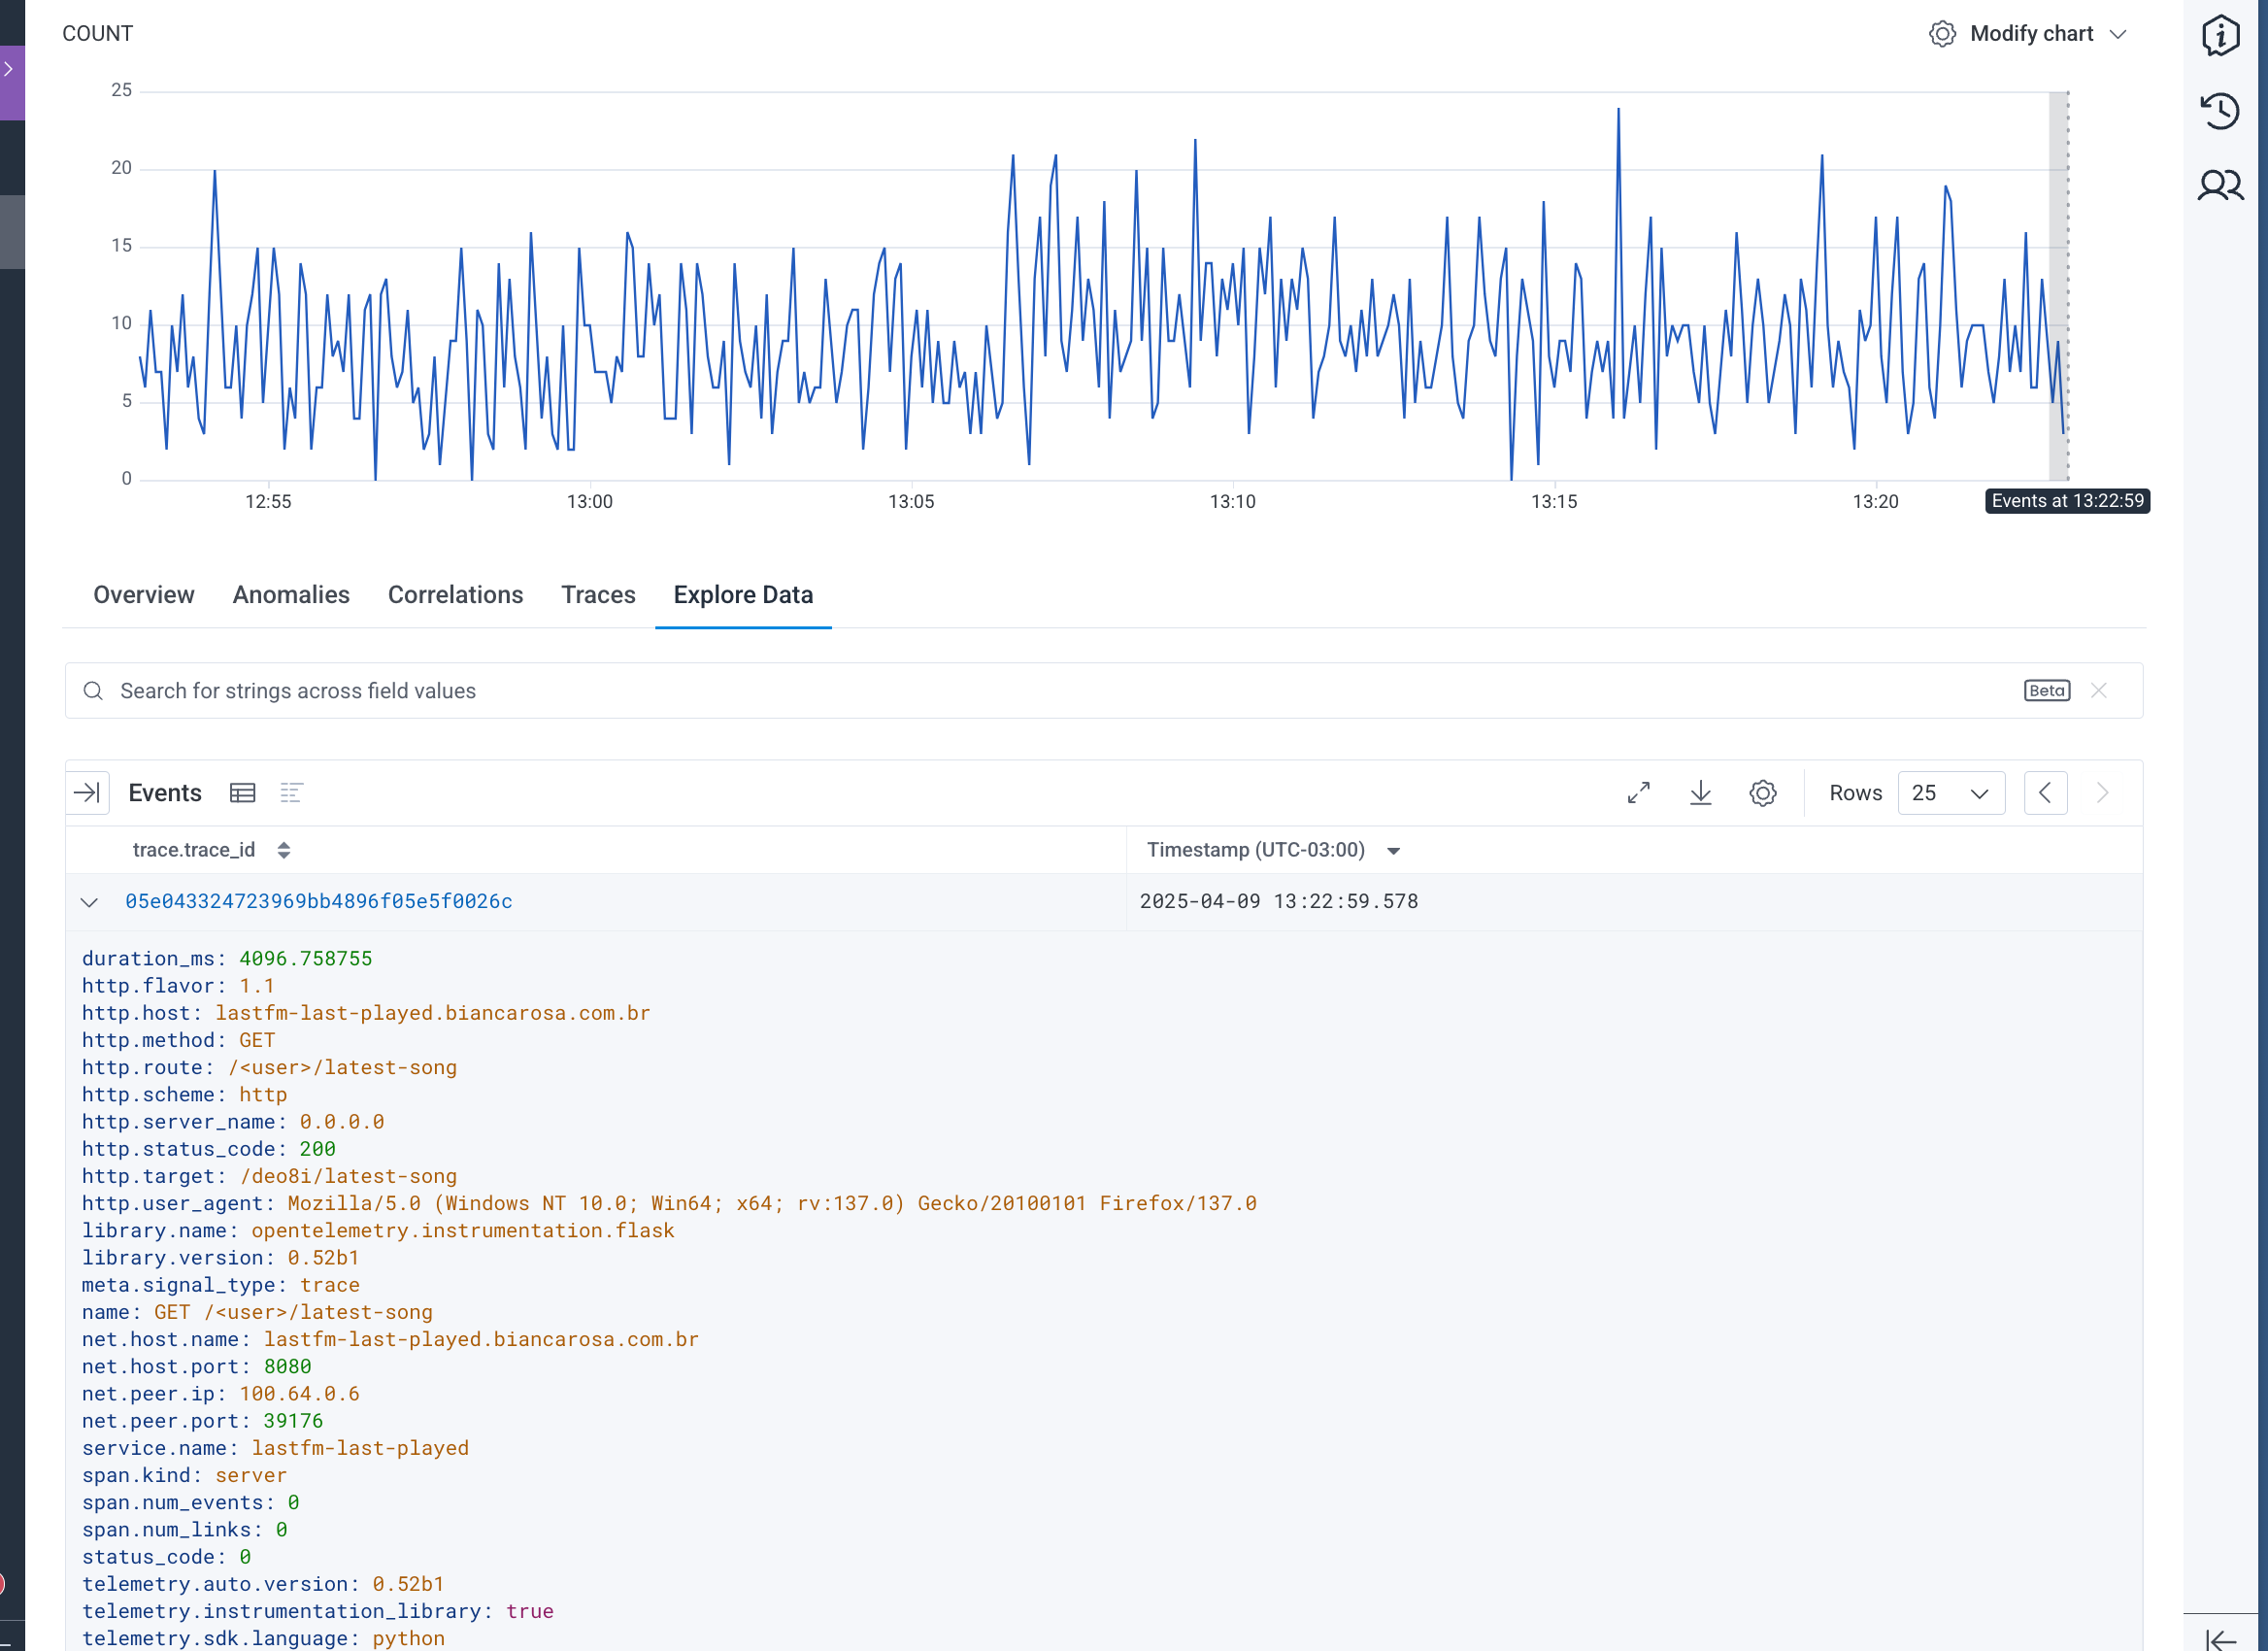Screen dimensions: 2268x1651
Task: Click the http.method GET value
Action: [x=257, y=1040]
